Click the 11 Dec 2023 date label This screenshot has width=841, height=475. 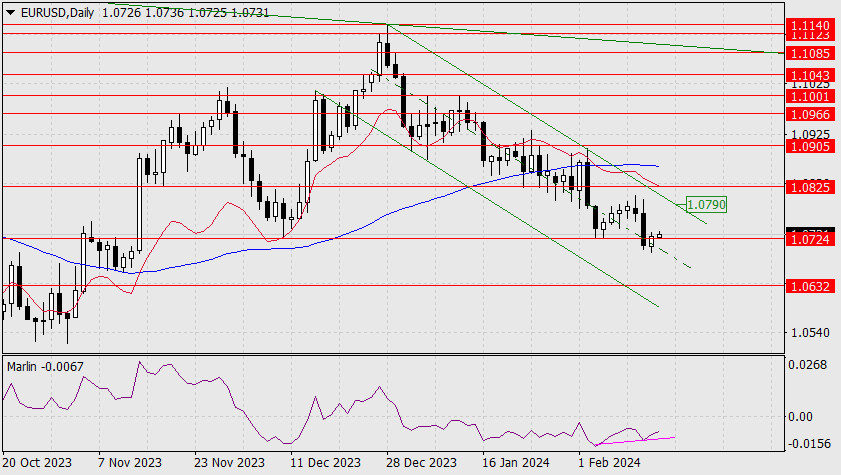(x=325, y=462)
